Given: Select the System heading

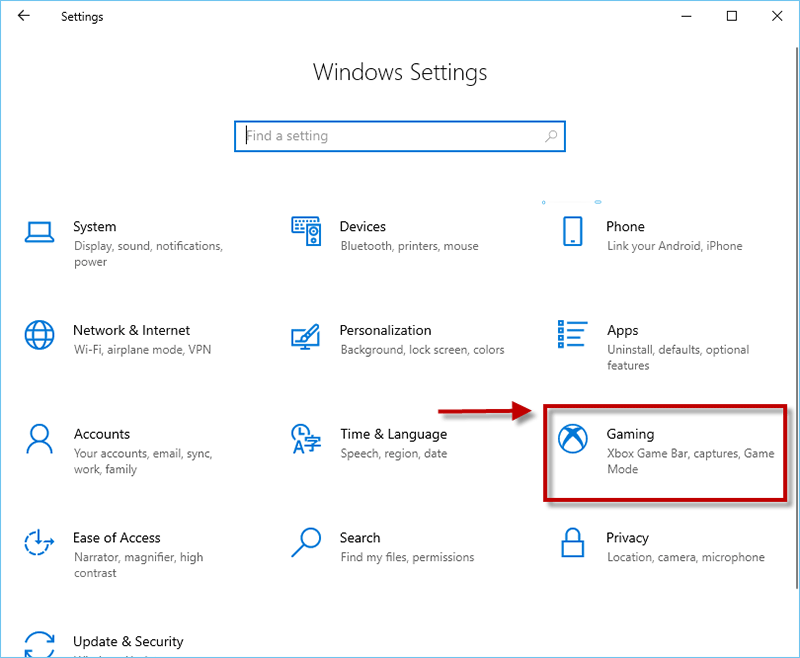Looking at the screenshot, I should [x=94, y=226].
